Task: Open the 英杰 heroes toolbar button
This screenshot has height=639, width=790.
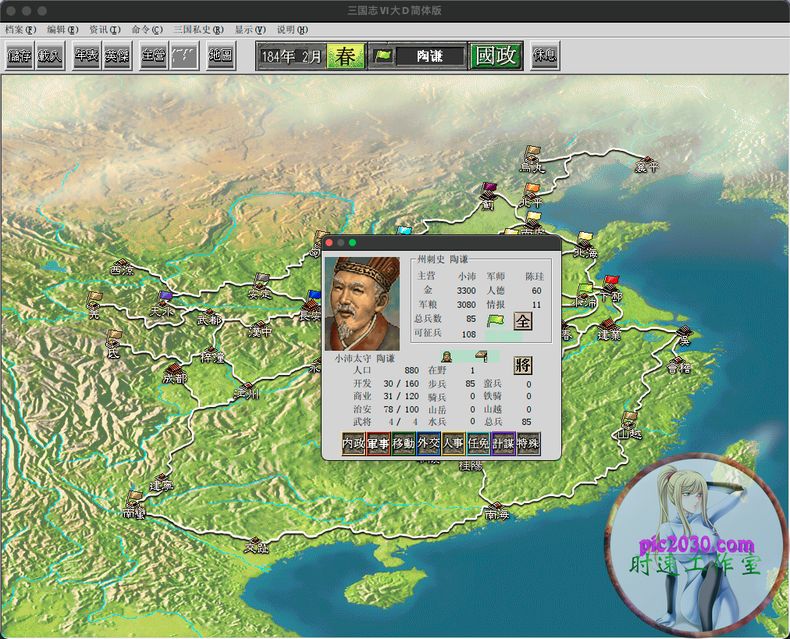Action: (117, 55)
